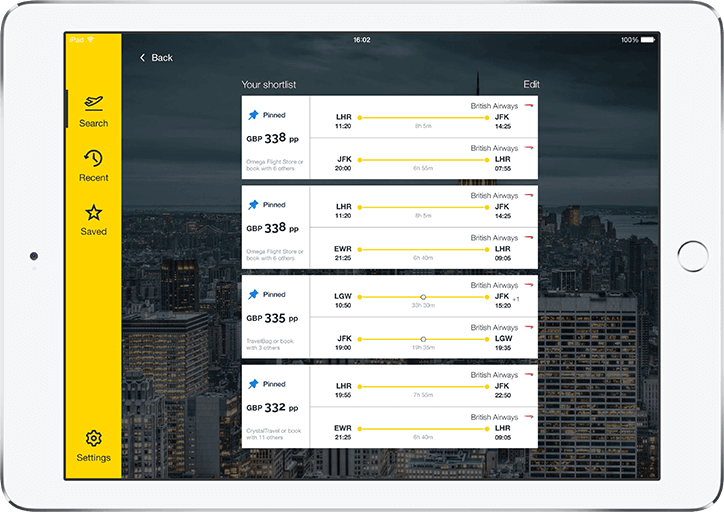This screenshot has height=512, width=724.
Task: Select the LHR 19:55 to JFK 22:50 flight row
Action: [423, 387]
